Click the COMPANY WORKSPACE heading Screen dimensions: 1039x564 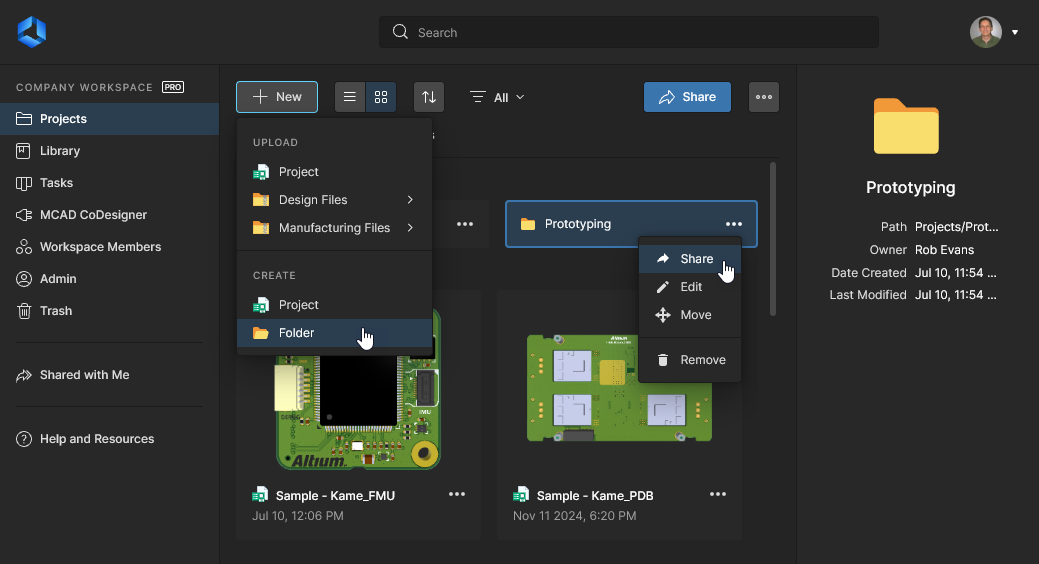[x=84, y=87]
